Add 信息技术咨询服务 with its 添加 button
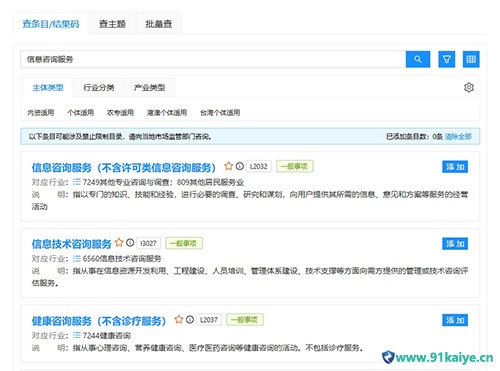Screen dimensions: 500x371 (455, 243)
